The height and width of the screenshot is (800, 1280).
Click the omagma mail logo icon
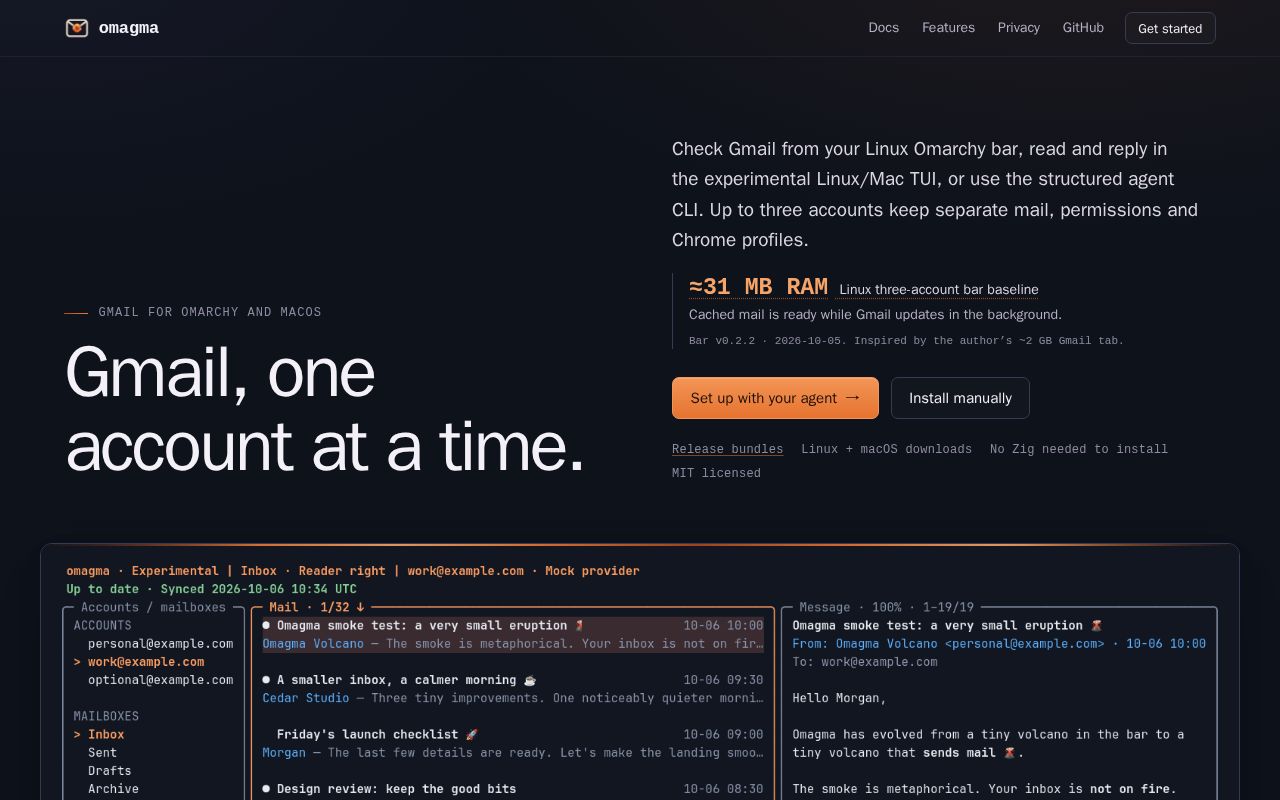pyautogui.click(x=77, y=28)
